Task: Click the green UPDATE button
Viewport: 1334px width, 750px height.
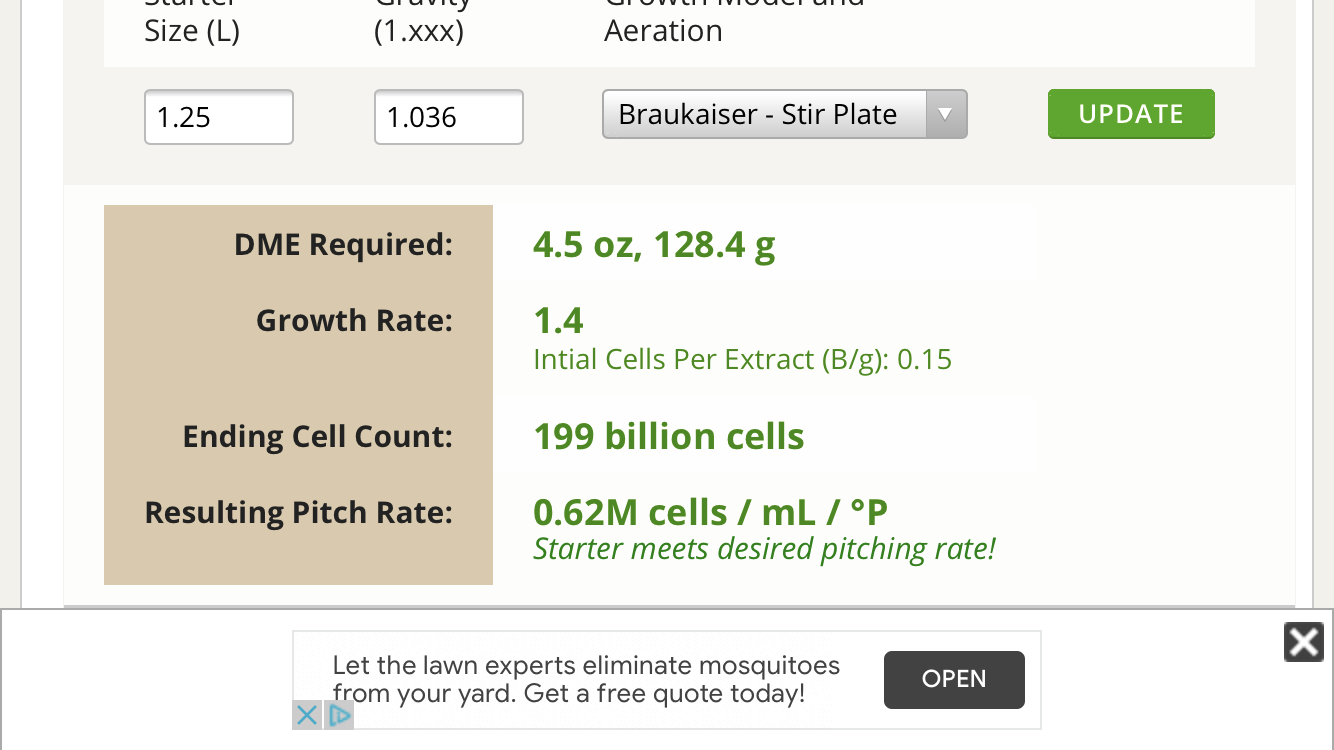Action: [x=1131, y=114]
